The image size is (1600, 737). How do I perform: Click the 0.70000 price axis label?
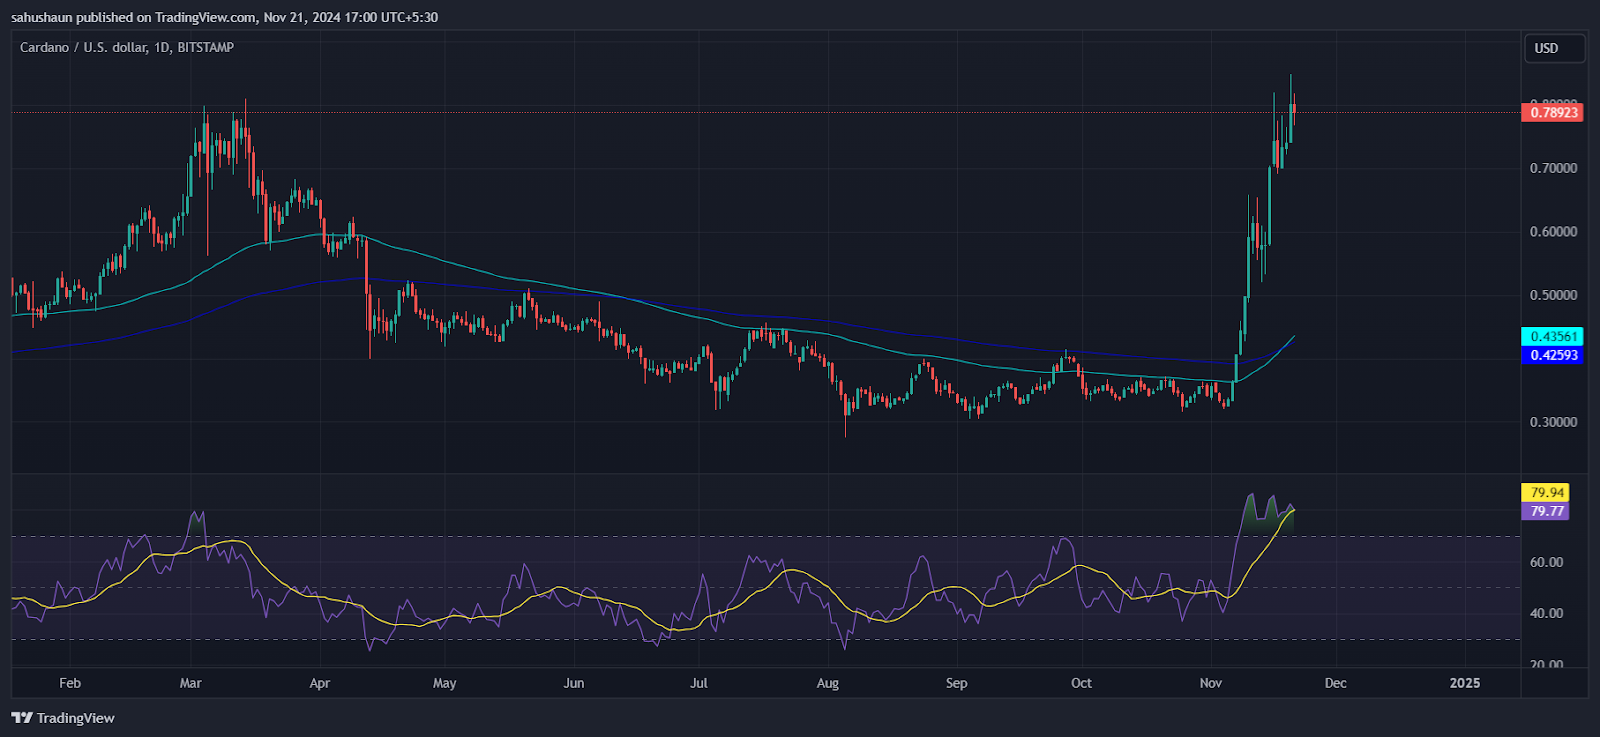tap(1553, 168)
